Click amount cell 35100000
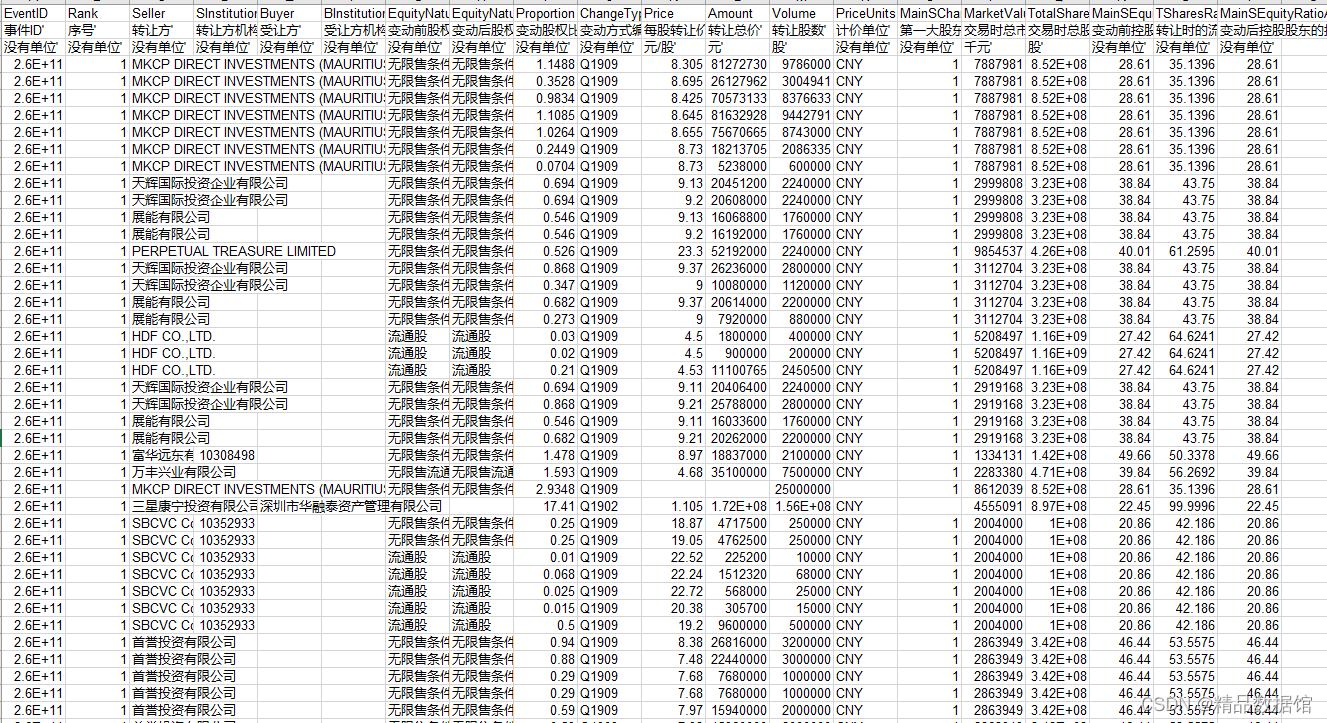Screen dimensions: 1327x723 (737, 472)
